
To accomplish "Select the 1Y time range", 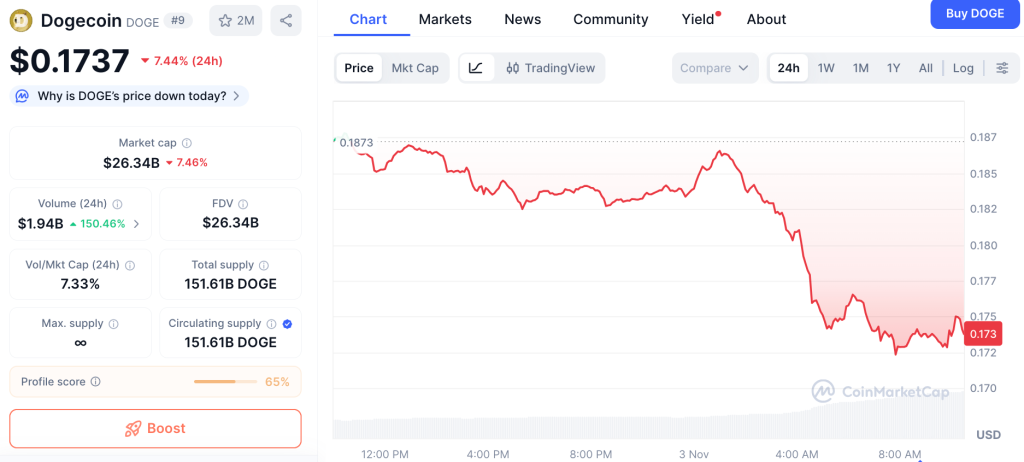I will point(893,68).
